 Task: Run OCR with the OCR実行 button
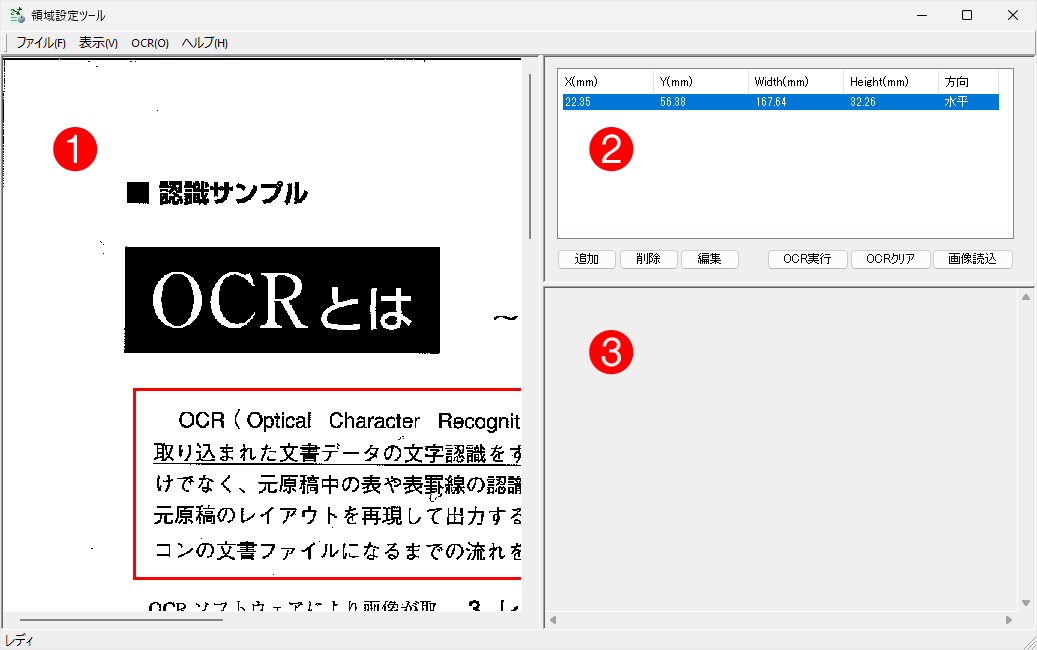[x=807, y=259]
